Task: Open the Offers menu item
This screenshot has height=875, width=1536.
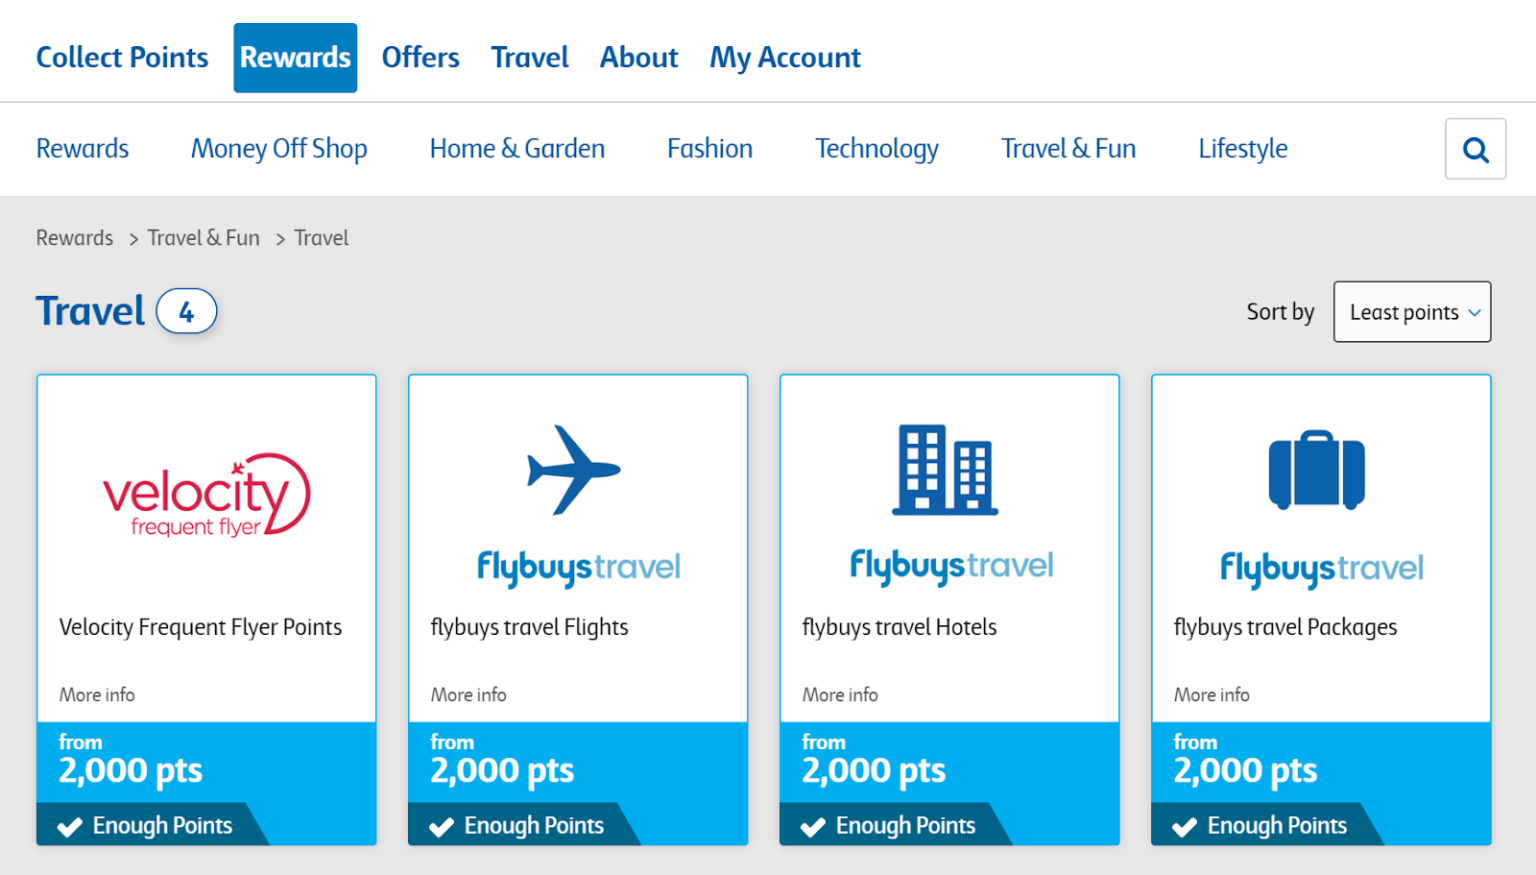Action: (x=420, y=57)
